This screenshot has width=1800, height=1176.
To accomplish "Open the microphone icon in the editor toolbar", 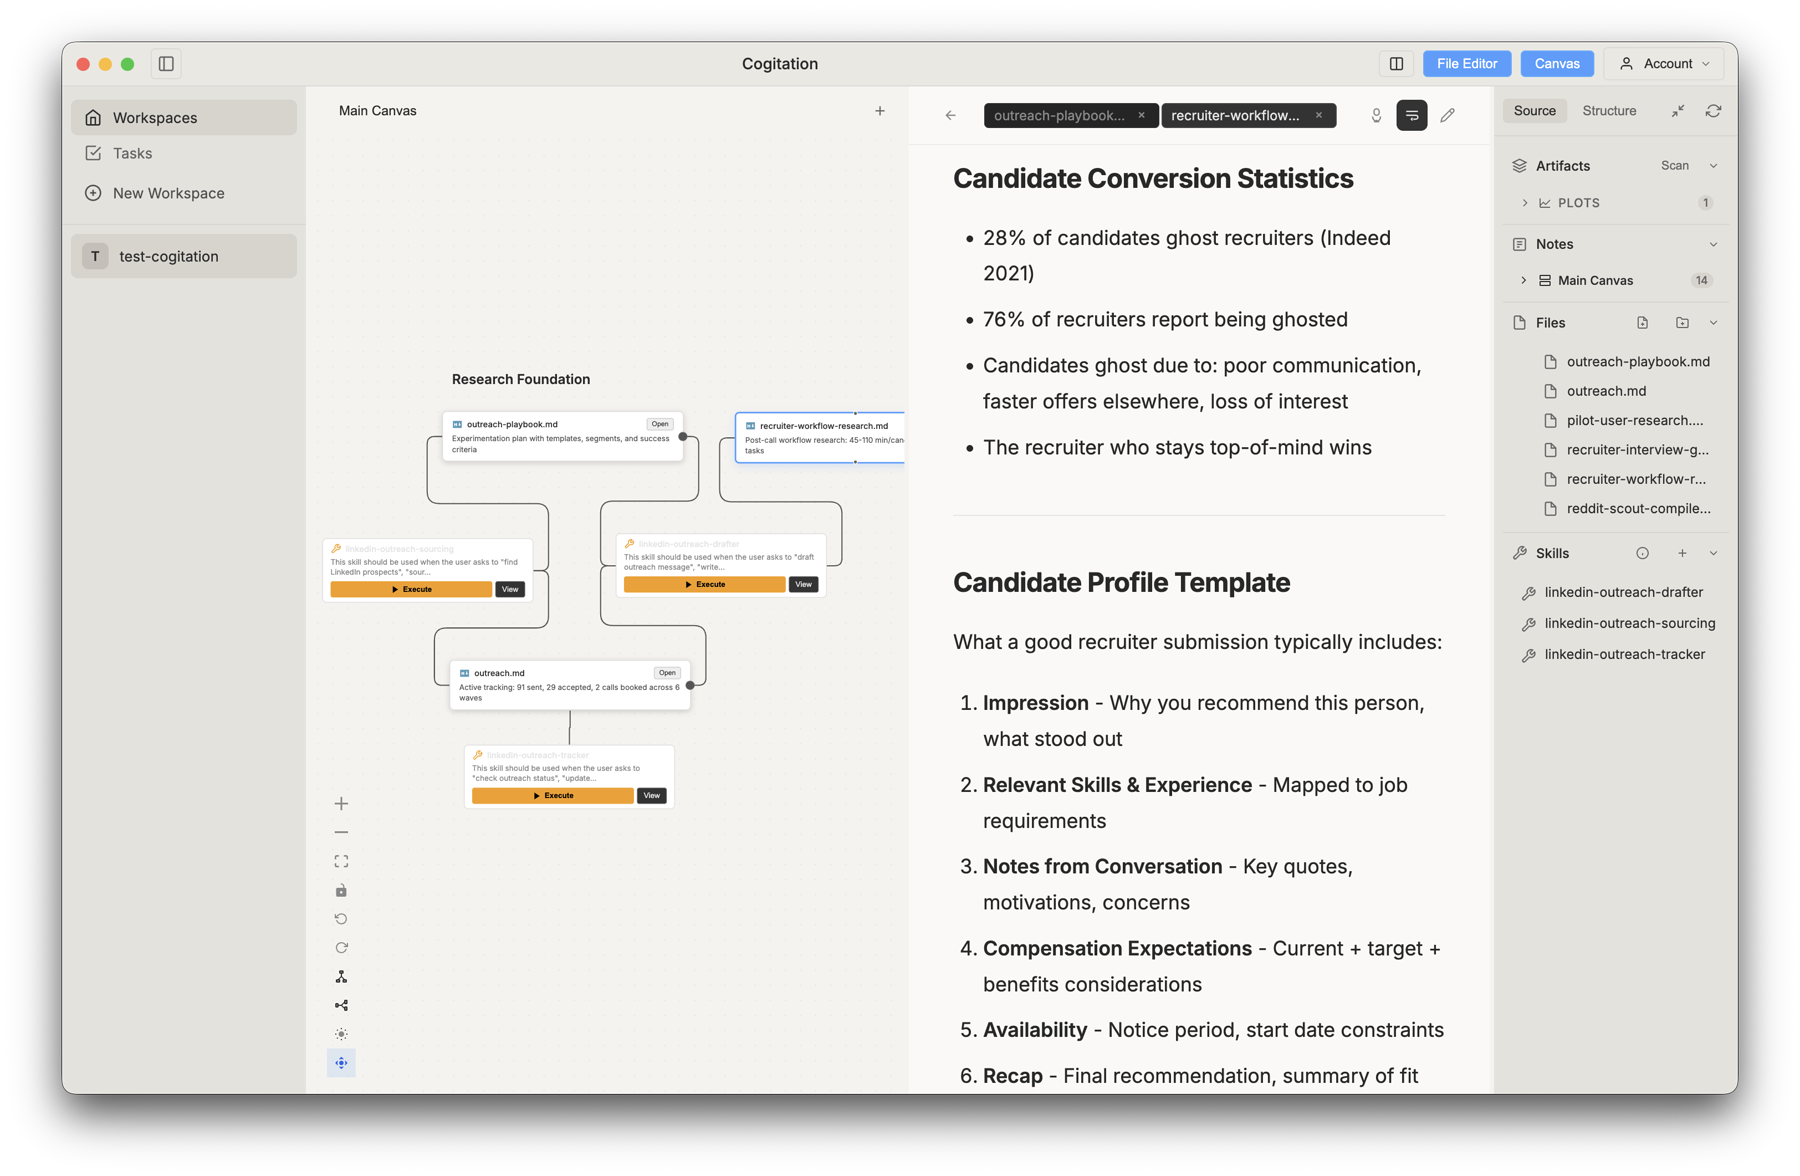I will (1375, 115).
